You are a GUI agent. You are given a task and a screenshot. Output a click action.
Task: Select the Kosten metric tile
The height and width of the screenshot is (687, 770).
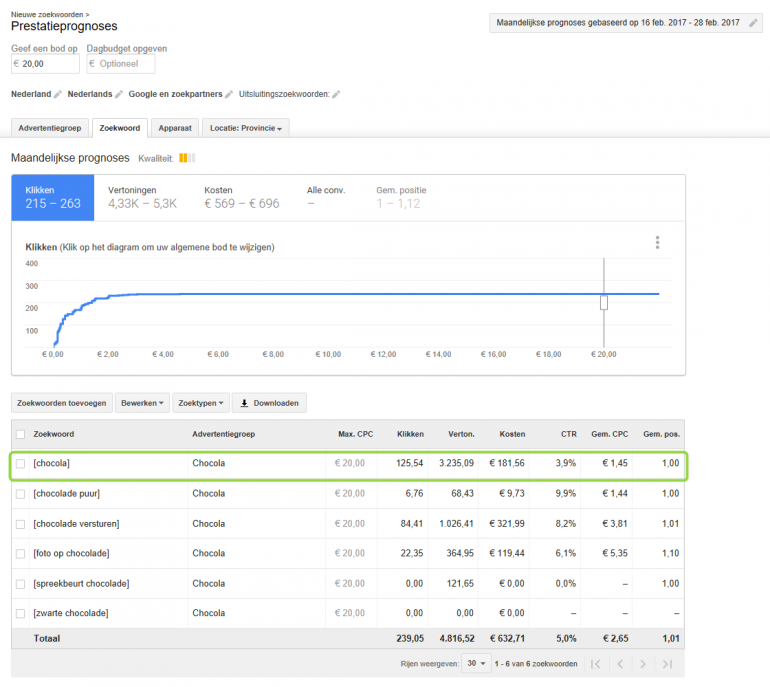click(242, 198)
